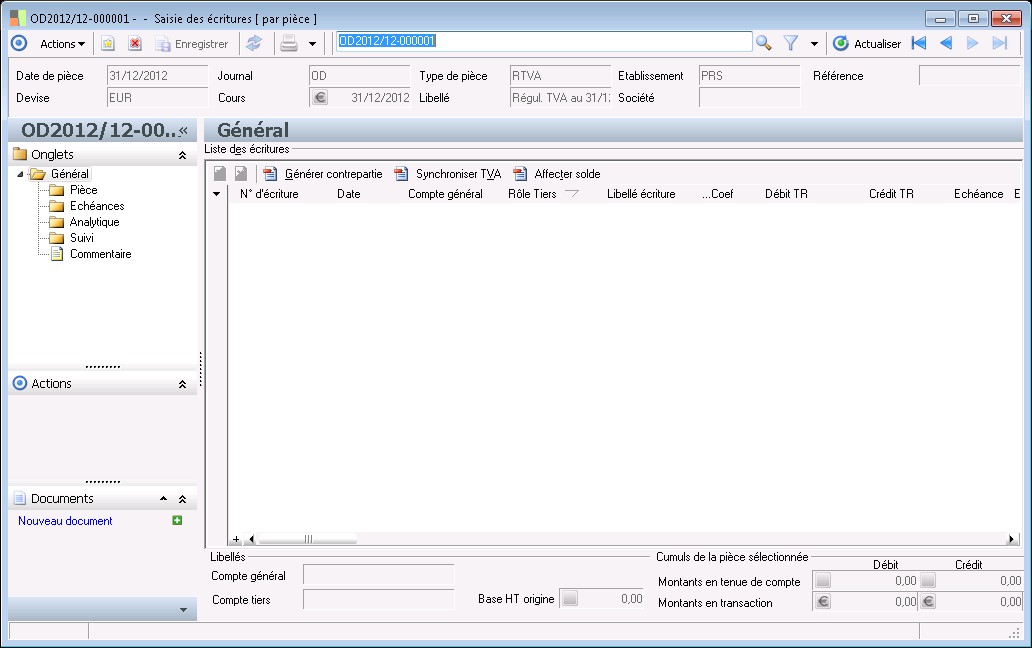1032x648 pixels.
Task: Open the Analytique tree item
Action: pos(95,222)
